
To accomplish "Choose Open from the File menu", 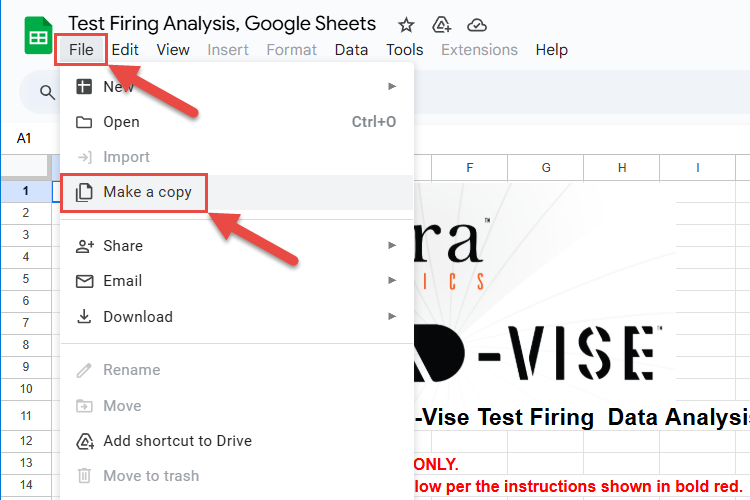I will [236, 122].
